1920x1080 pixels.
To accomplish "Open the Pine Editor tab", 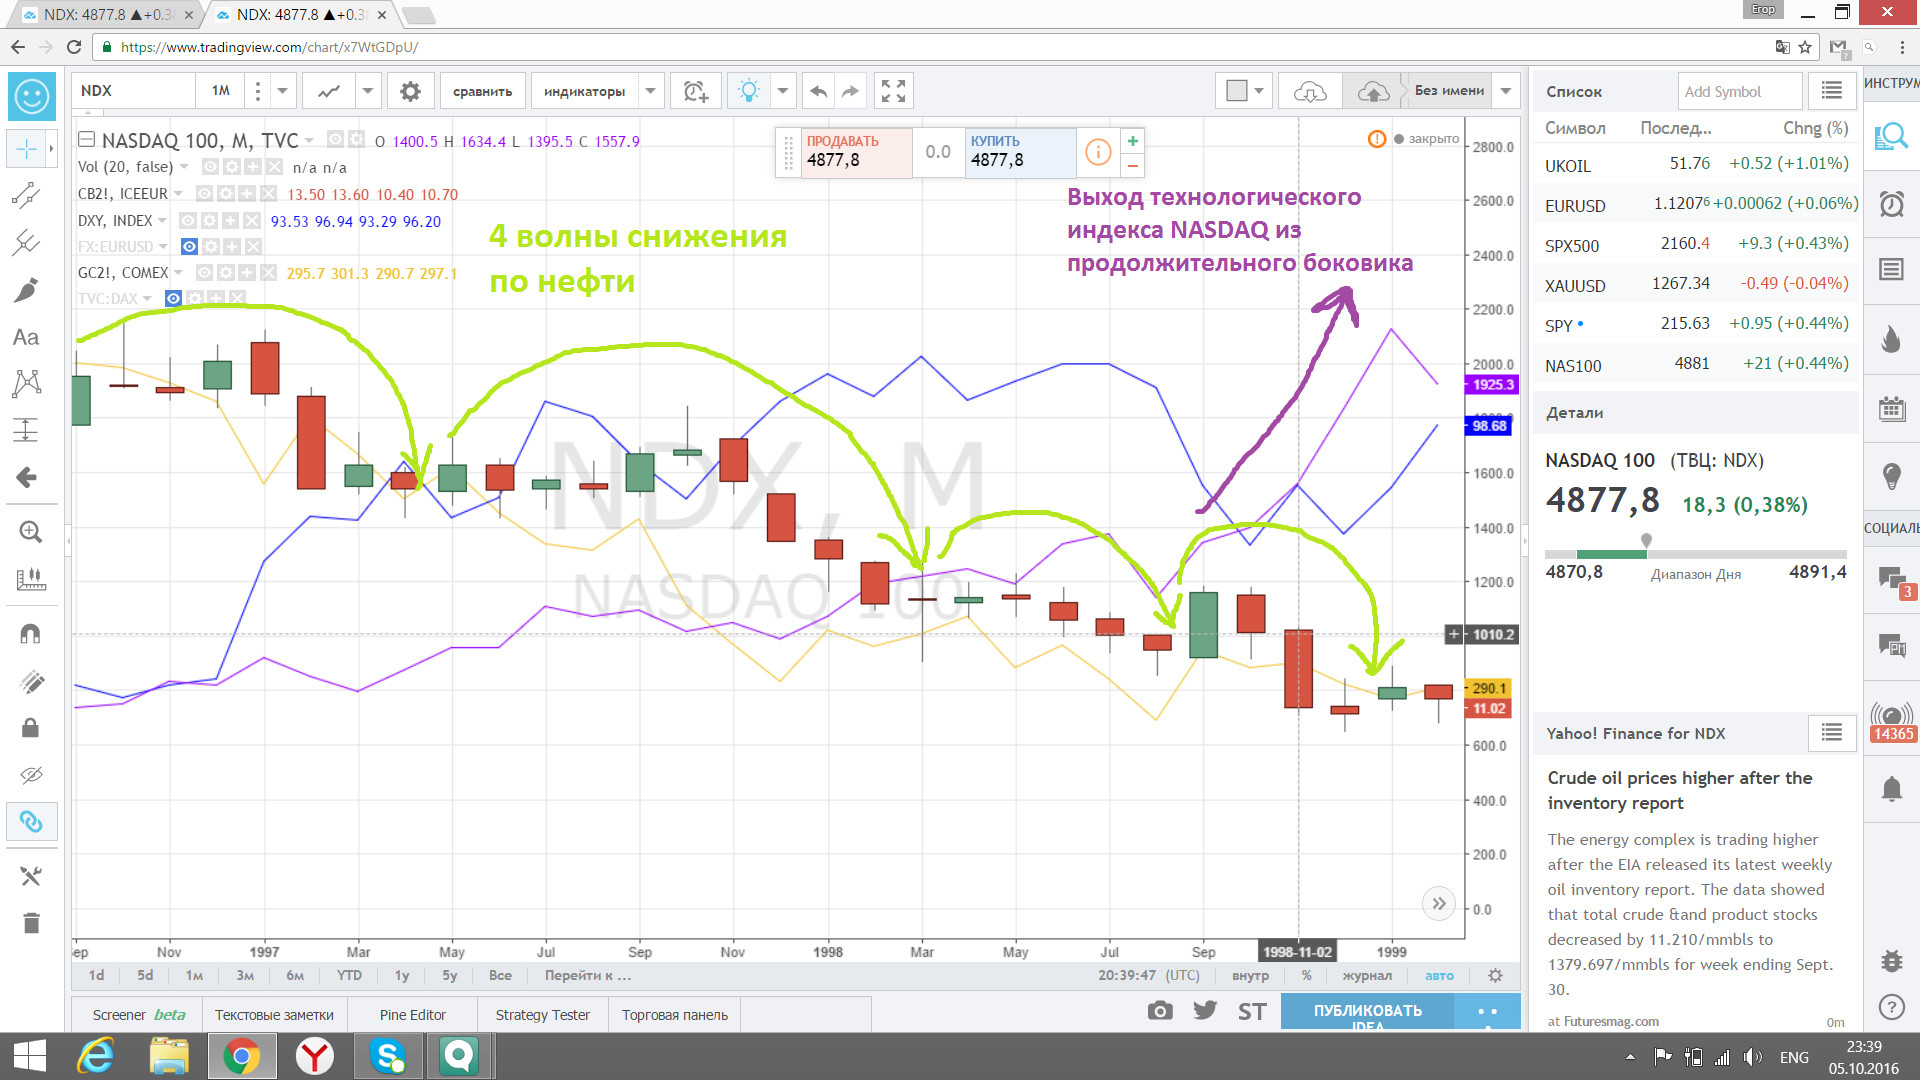I will click(412, 1015).
